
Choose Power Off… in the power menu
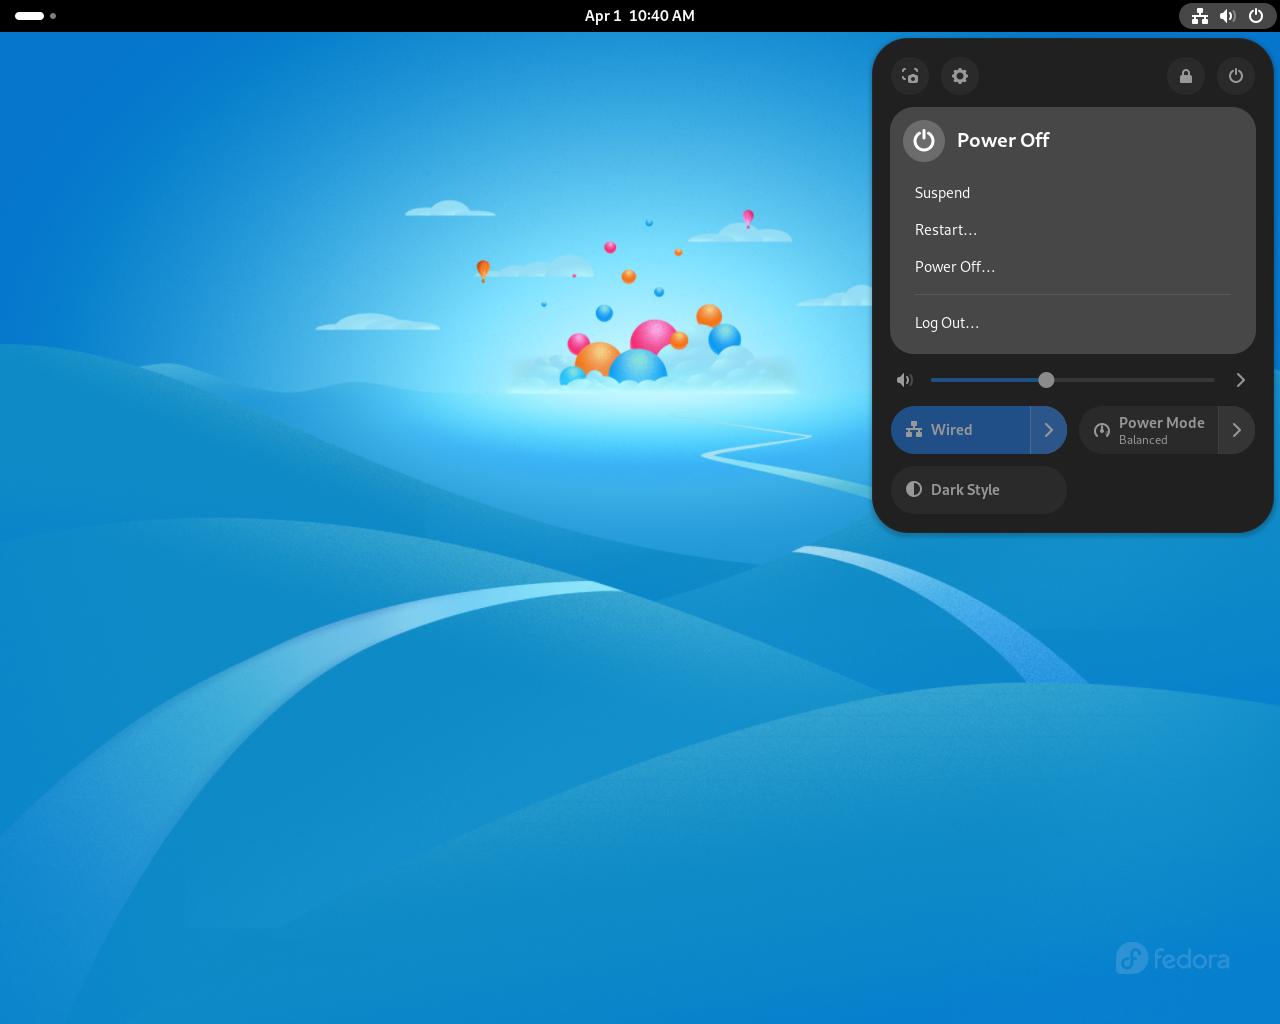[1072, 267]
